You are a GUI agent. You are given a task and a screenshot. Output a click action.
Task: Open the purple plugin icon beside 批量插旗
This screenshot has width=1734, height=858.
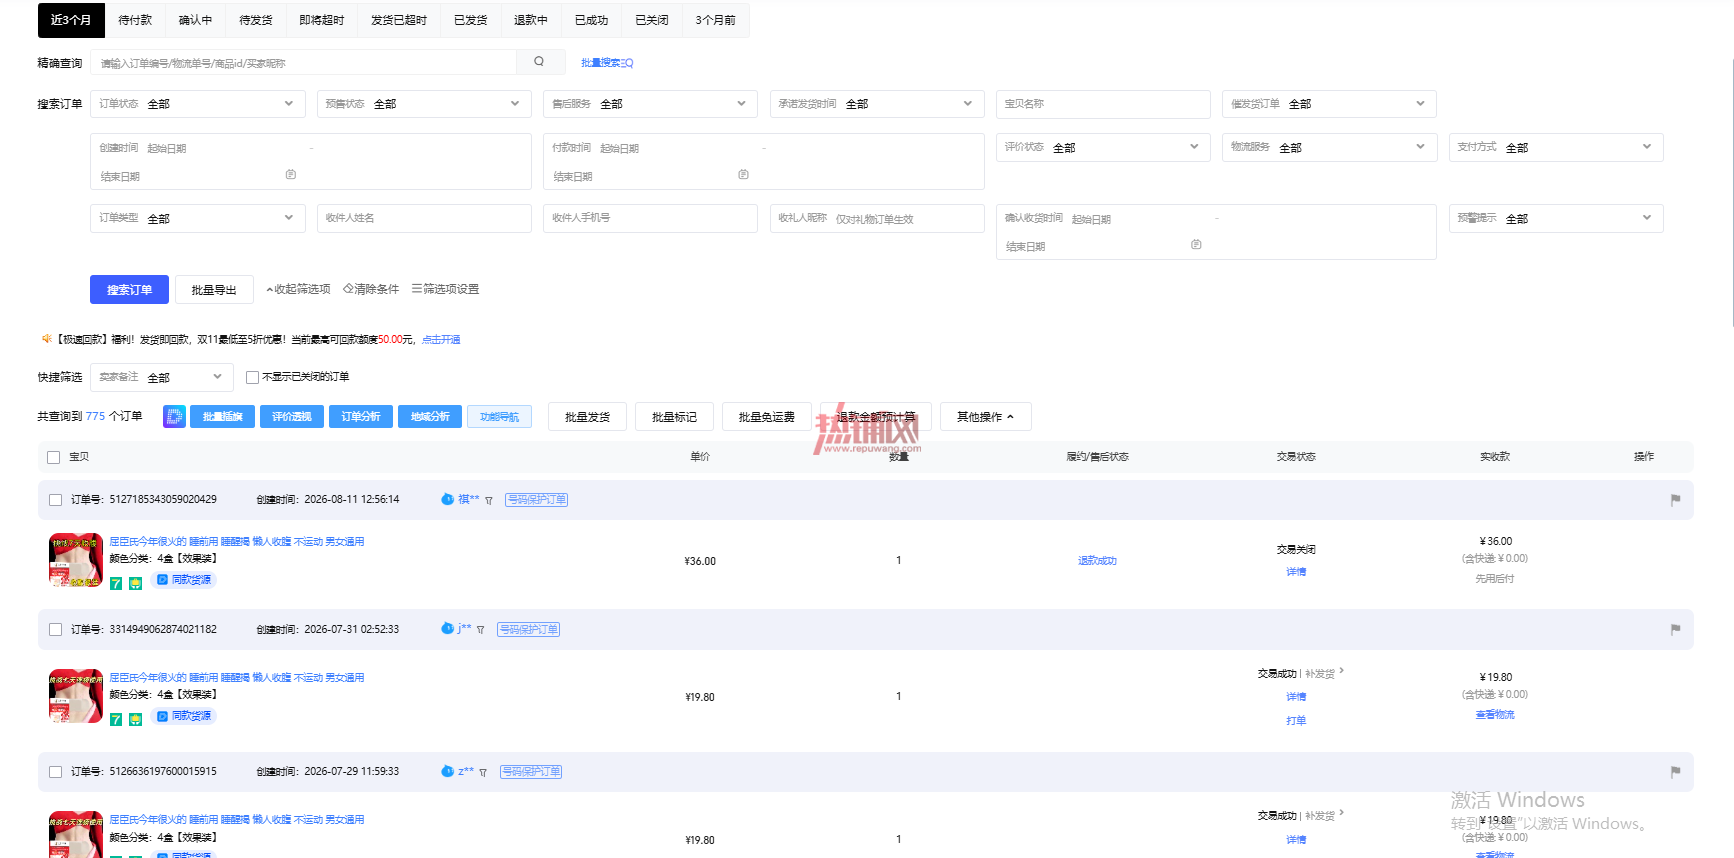(174, 417)
